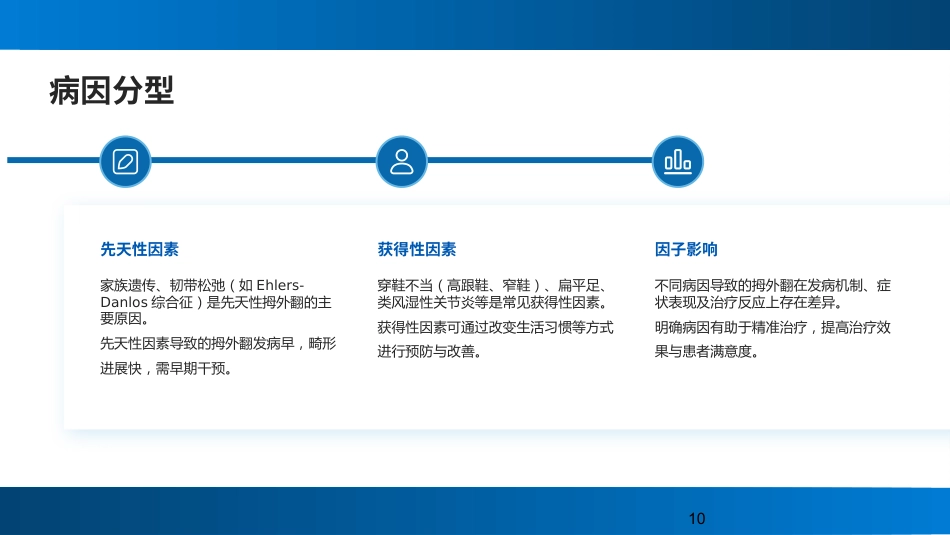
Task: Select the heading 先天性因素
Action: [x=139, y=249]
